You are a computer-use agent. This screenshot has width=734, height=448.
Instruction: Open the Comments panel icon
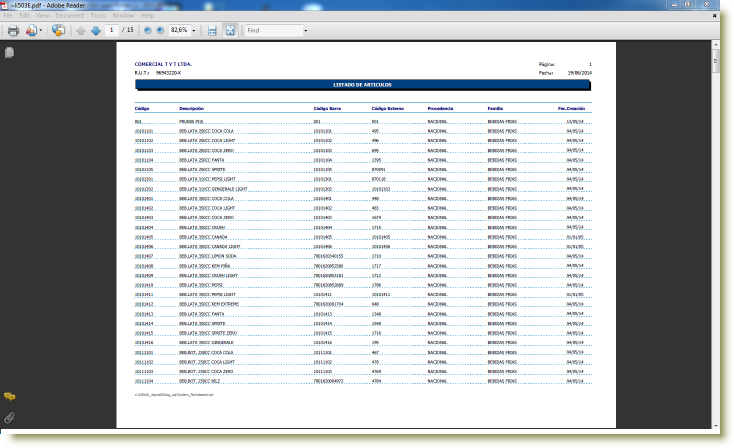click(x=9, y=397)
